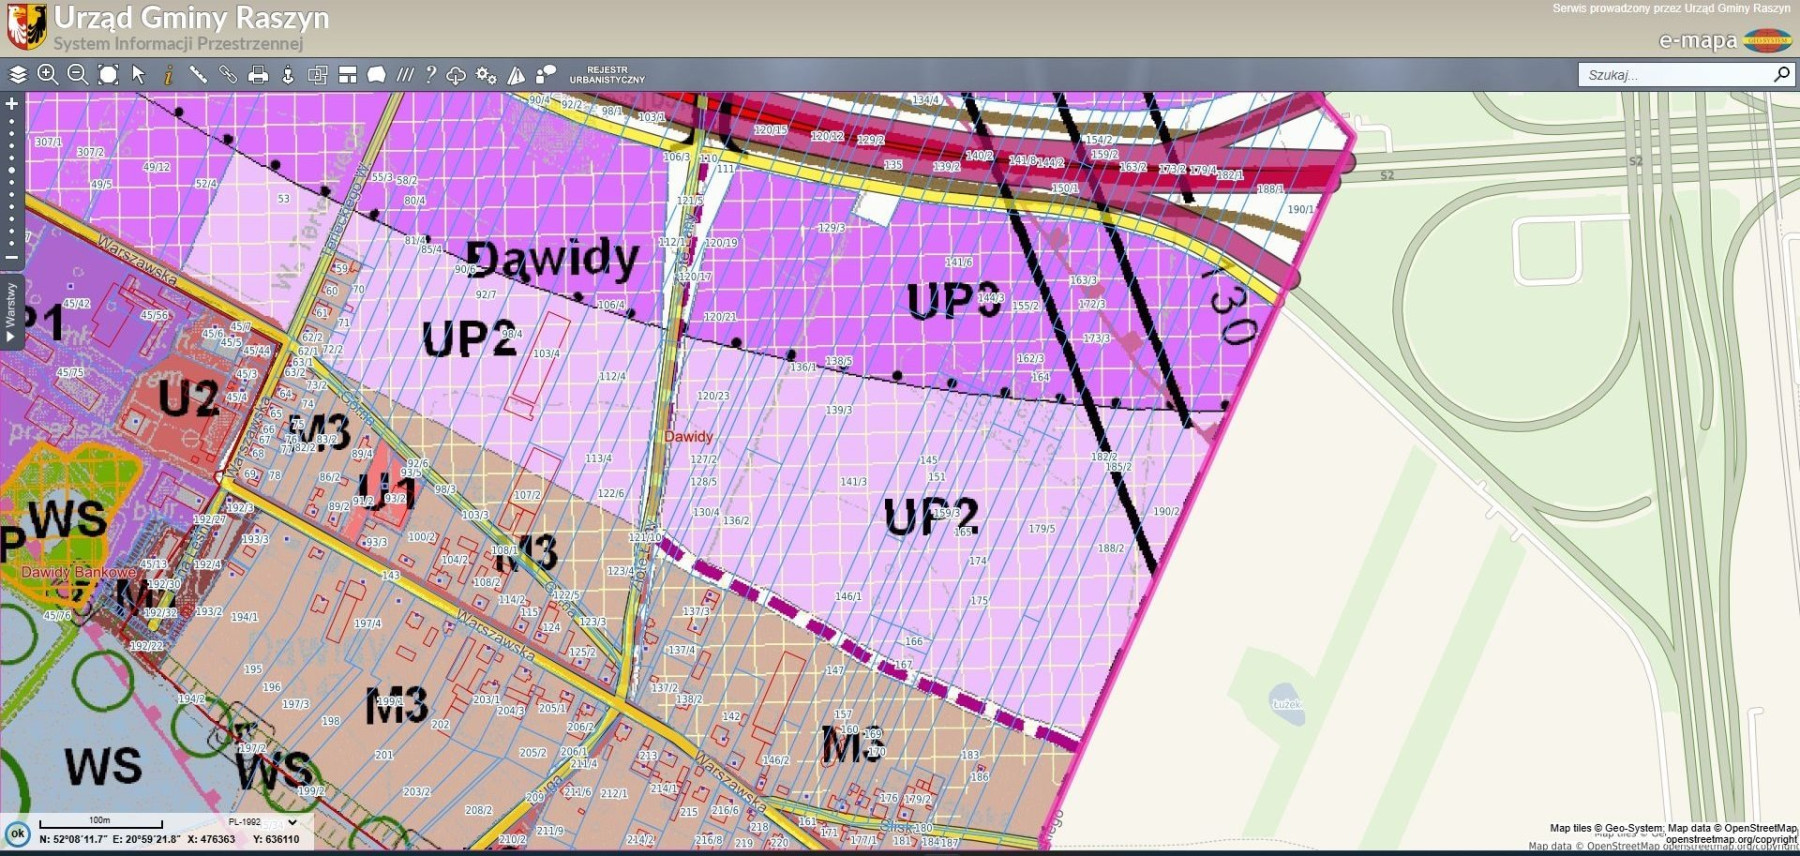The image size is (1800, 856).
Task: Open the layers stack icon in toolbar
Action: (18, 74)
